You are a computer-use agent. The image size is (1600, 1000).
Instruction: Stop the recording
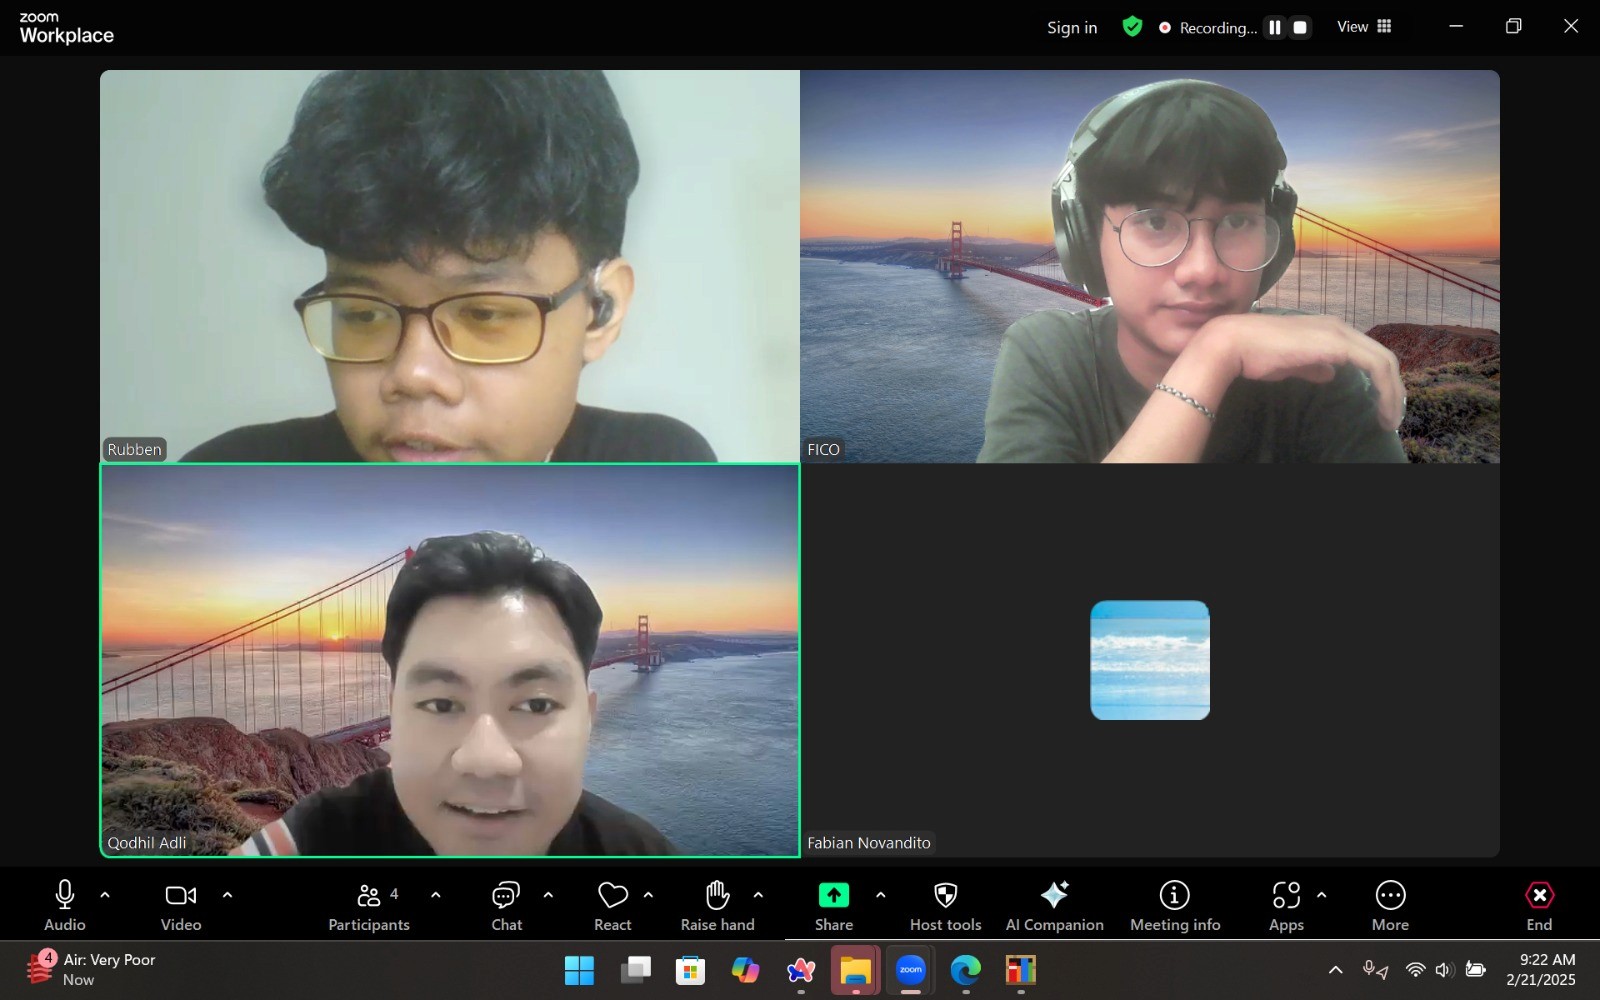pos(1300,28)
